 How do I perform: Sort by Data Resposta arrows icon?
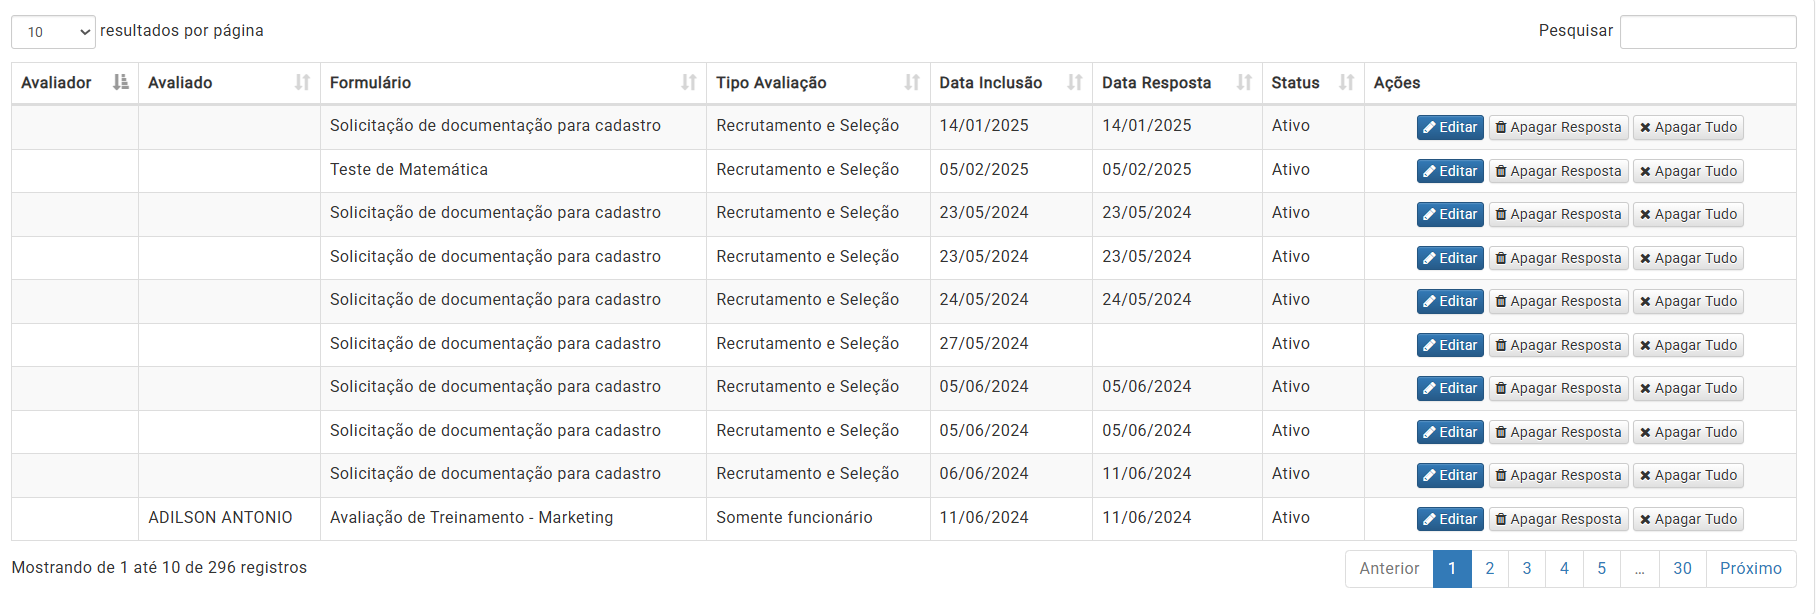coord(1244,83)
